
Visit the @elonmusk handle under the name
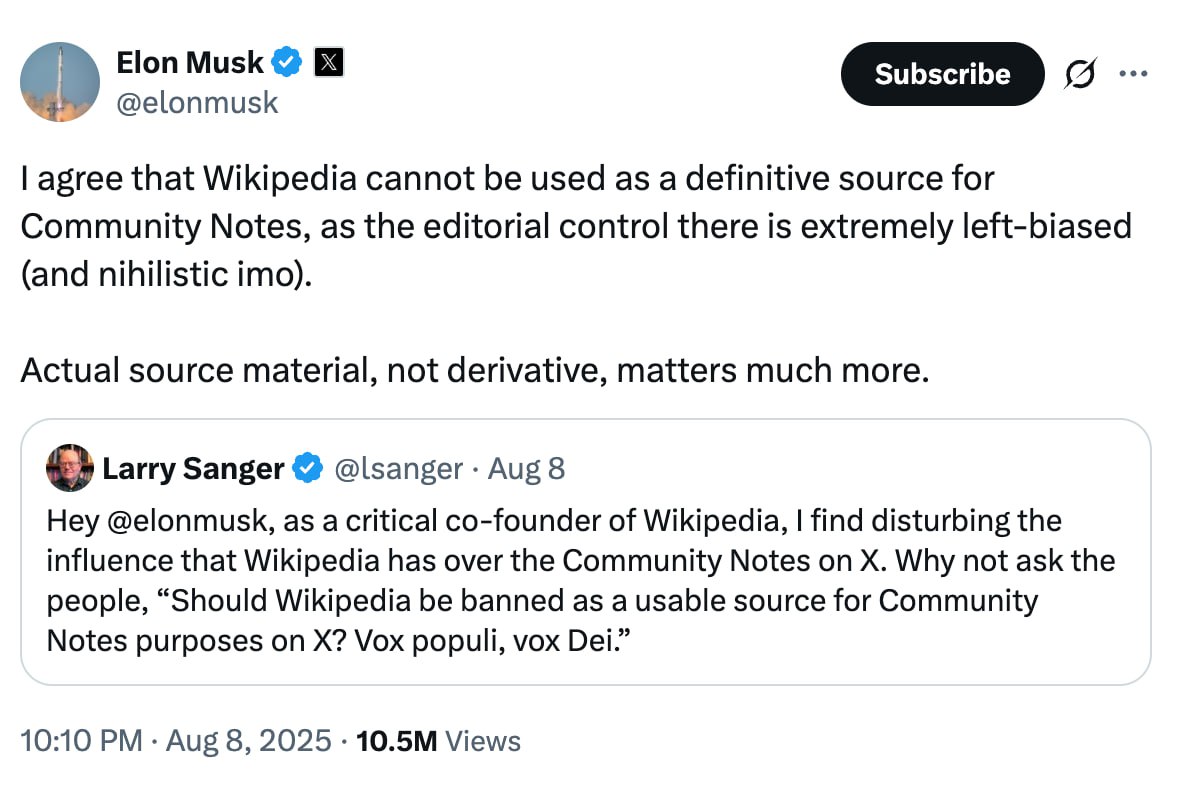pos(197,103)
